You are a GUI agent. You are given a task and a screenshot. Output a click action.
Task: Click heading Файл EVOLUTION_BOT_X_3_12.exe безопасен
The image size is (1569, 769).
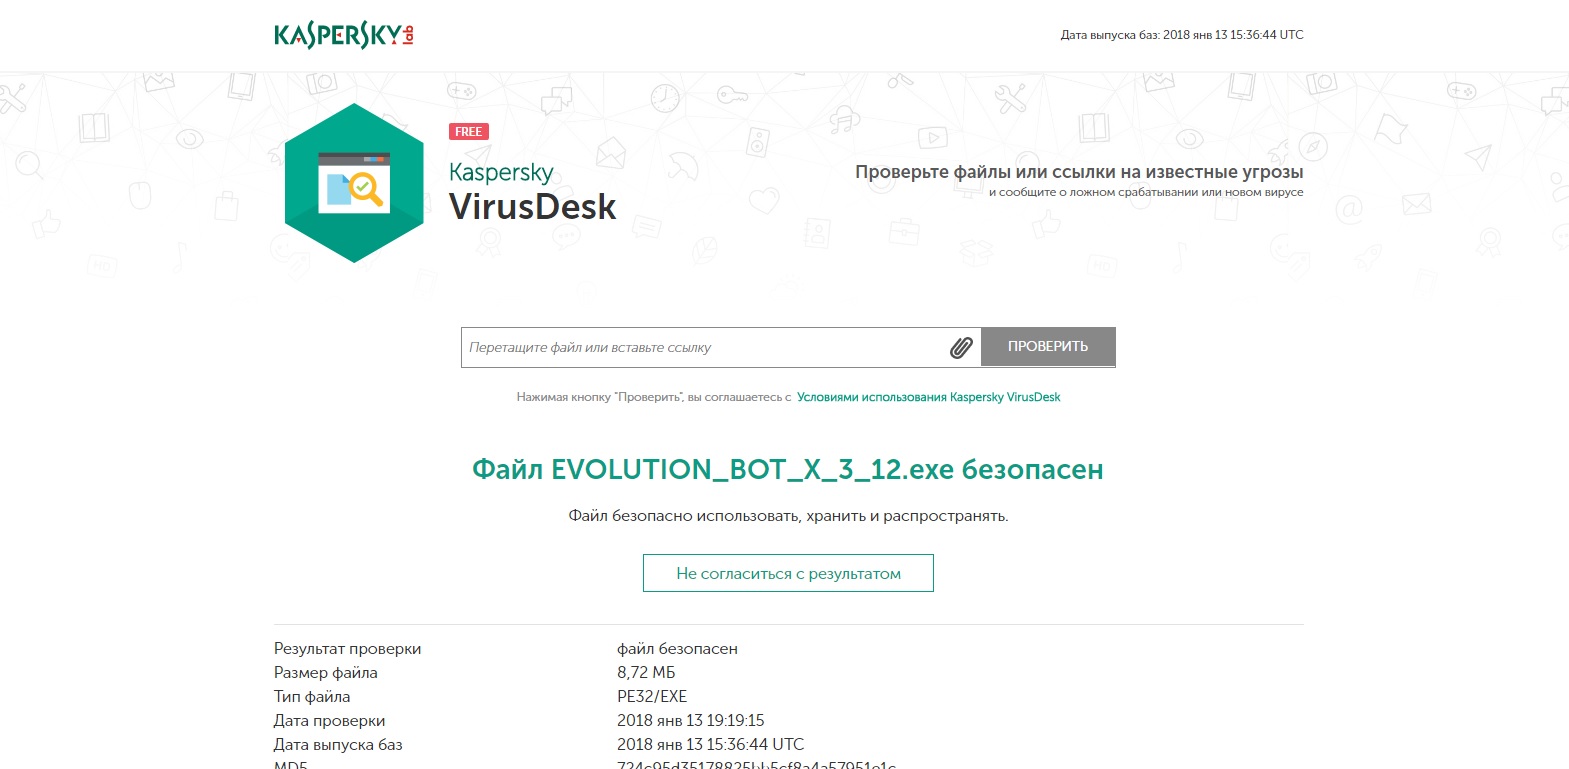tap(788, 469)
